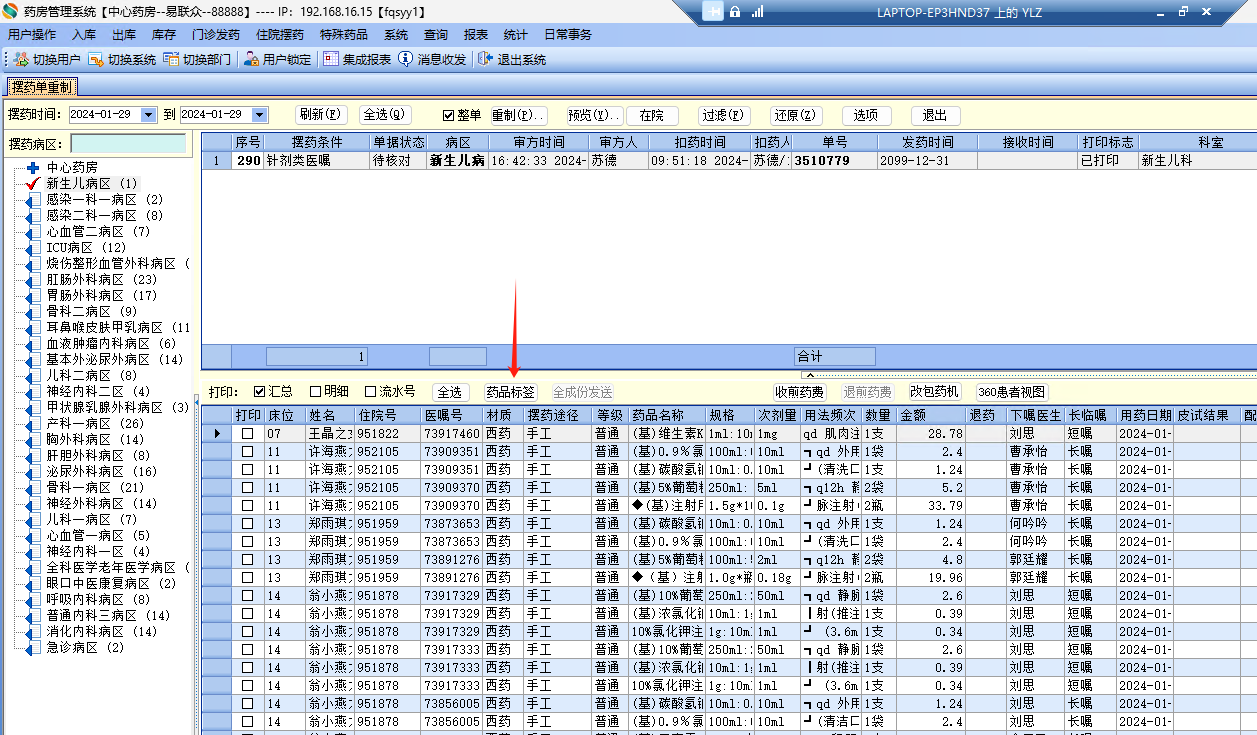Click the 刷新(F) button
Image resolution: width=1257 pixels, height=735 pixels.
[322, 115]
